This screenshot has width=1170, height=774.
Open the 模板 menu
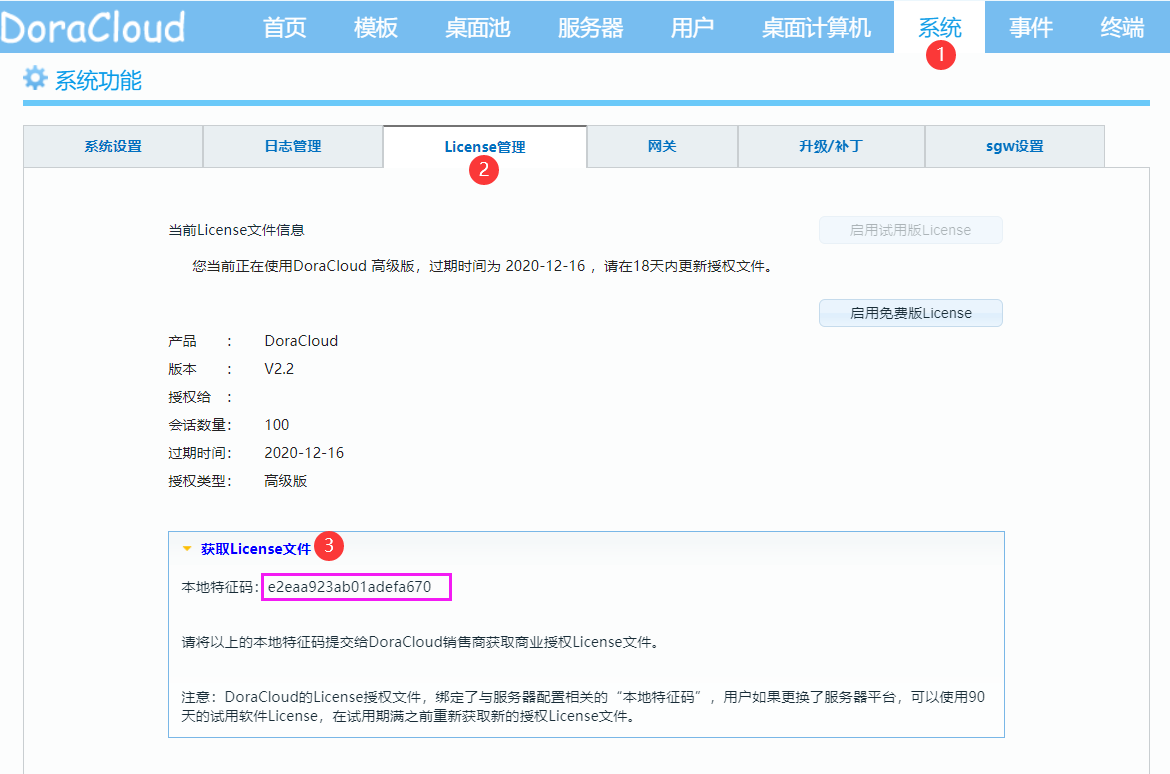375,28
